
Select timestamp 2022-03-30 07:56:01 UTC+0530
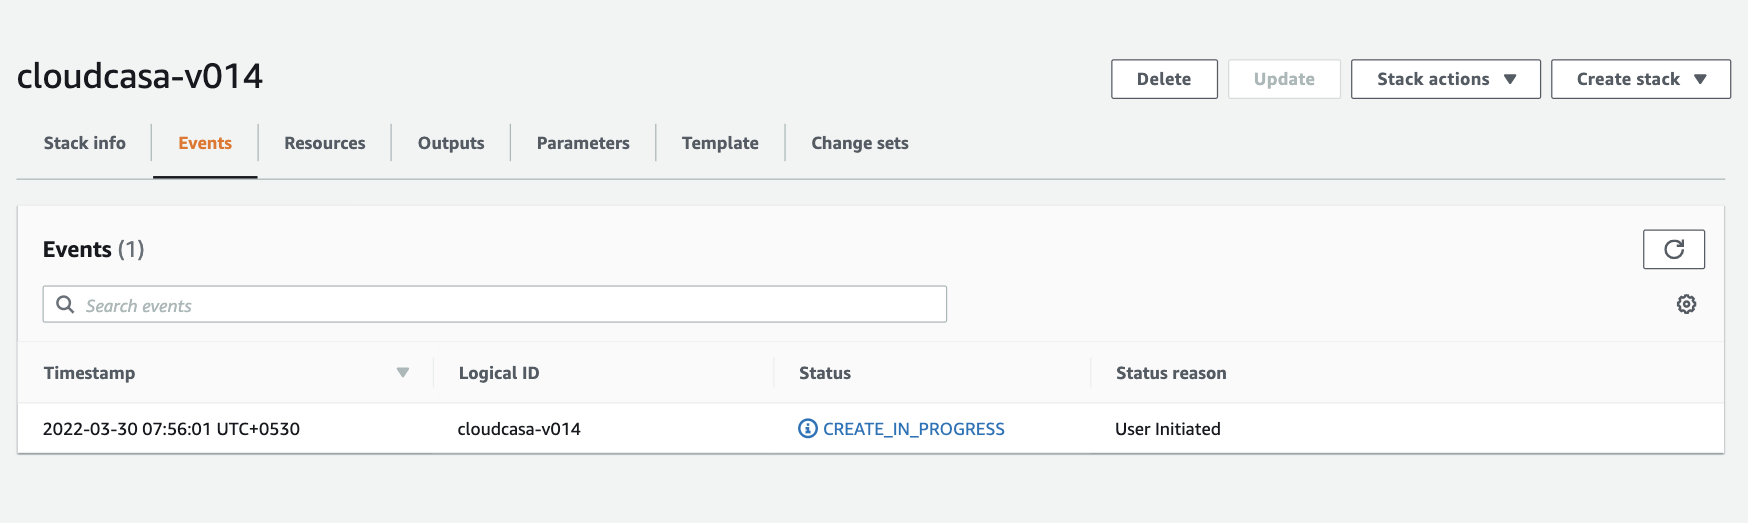(x=171, y=429)
